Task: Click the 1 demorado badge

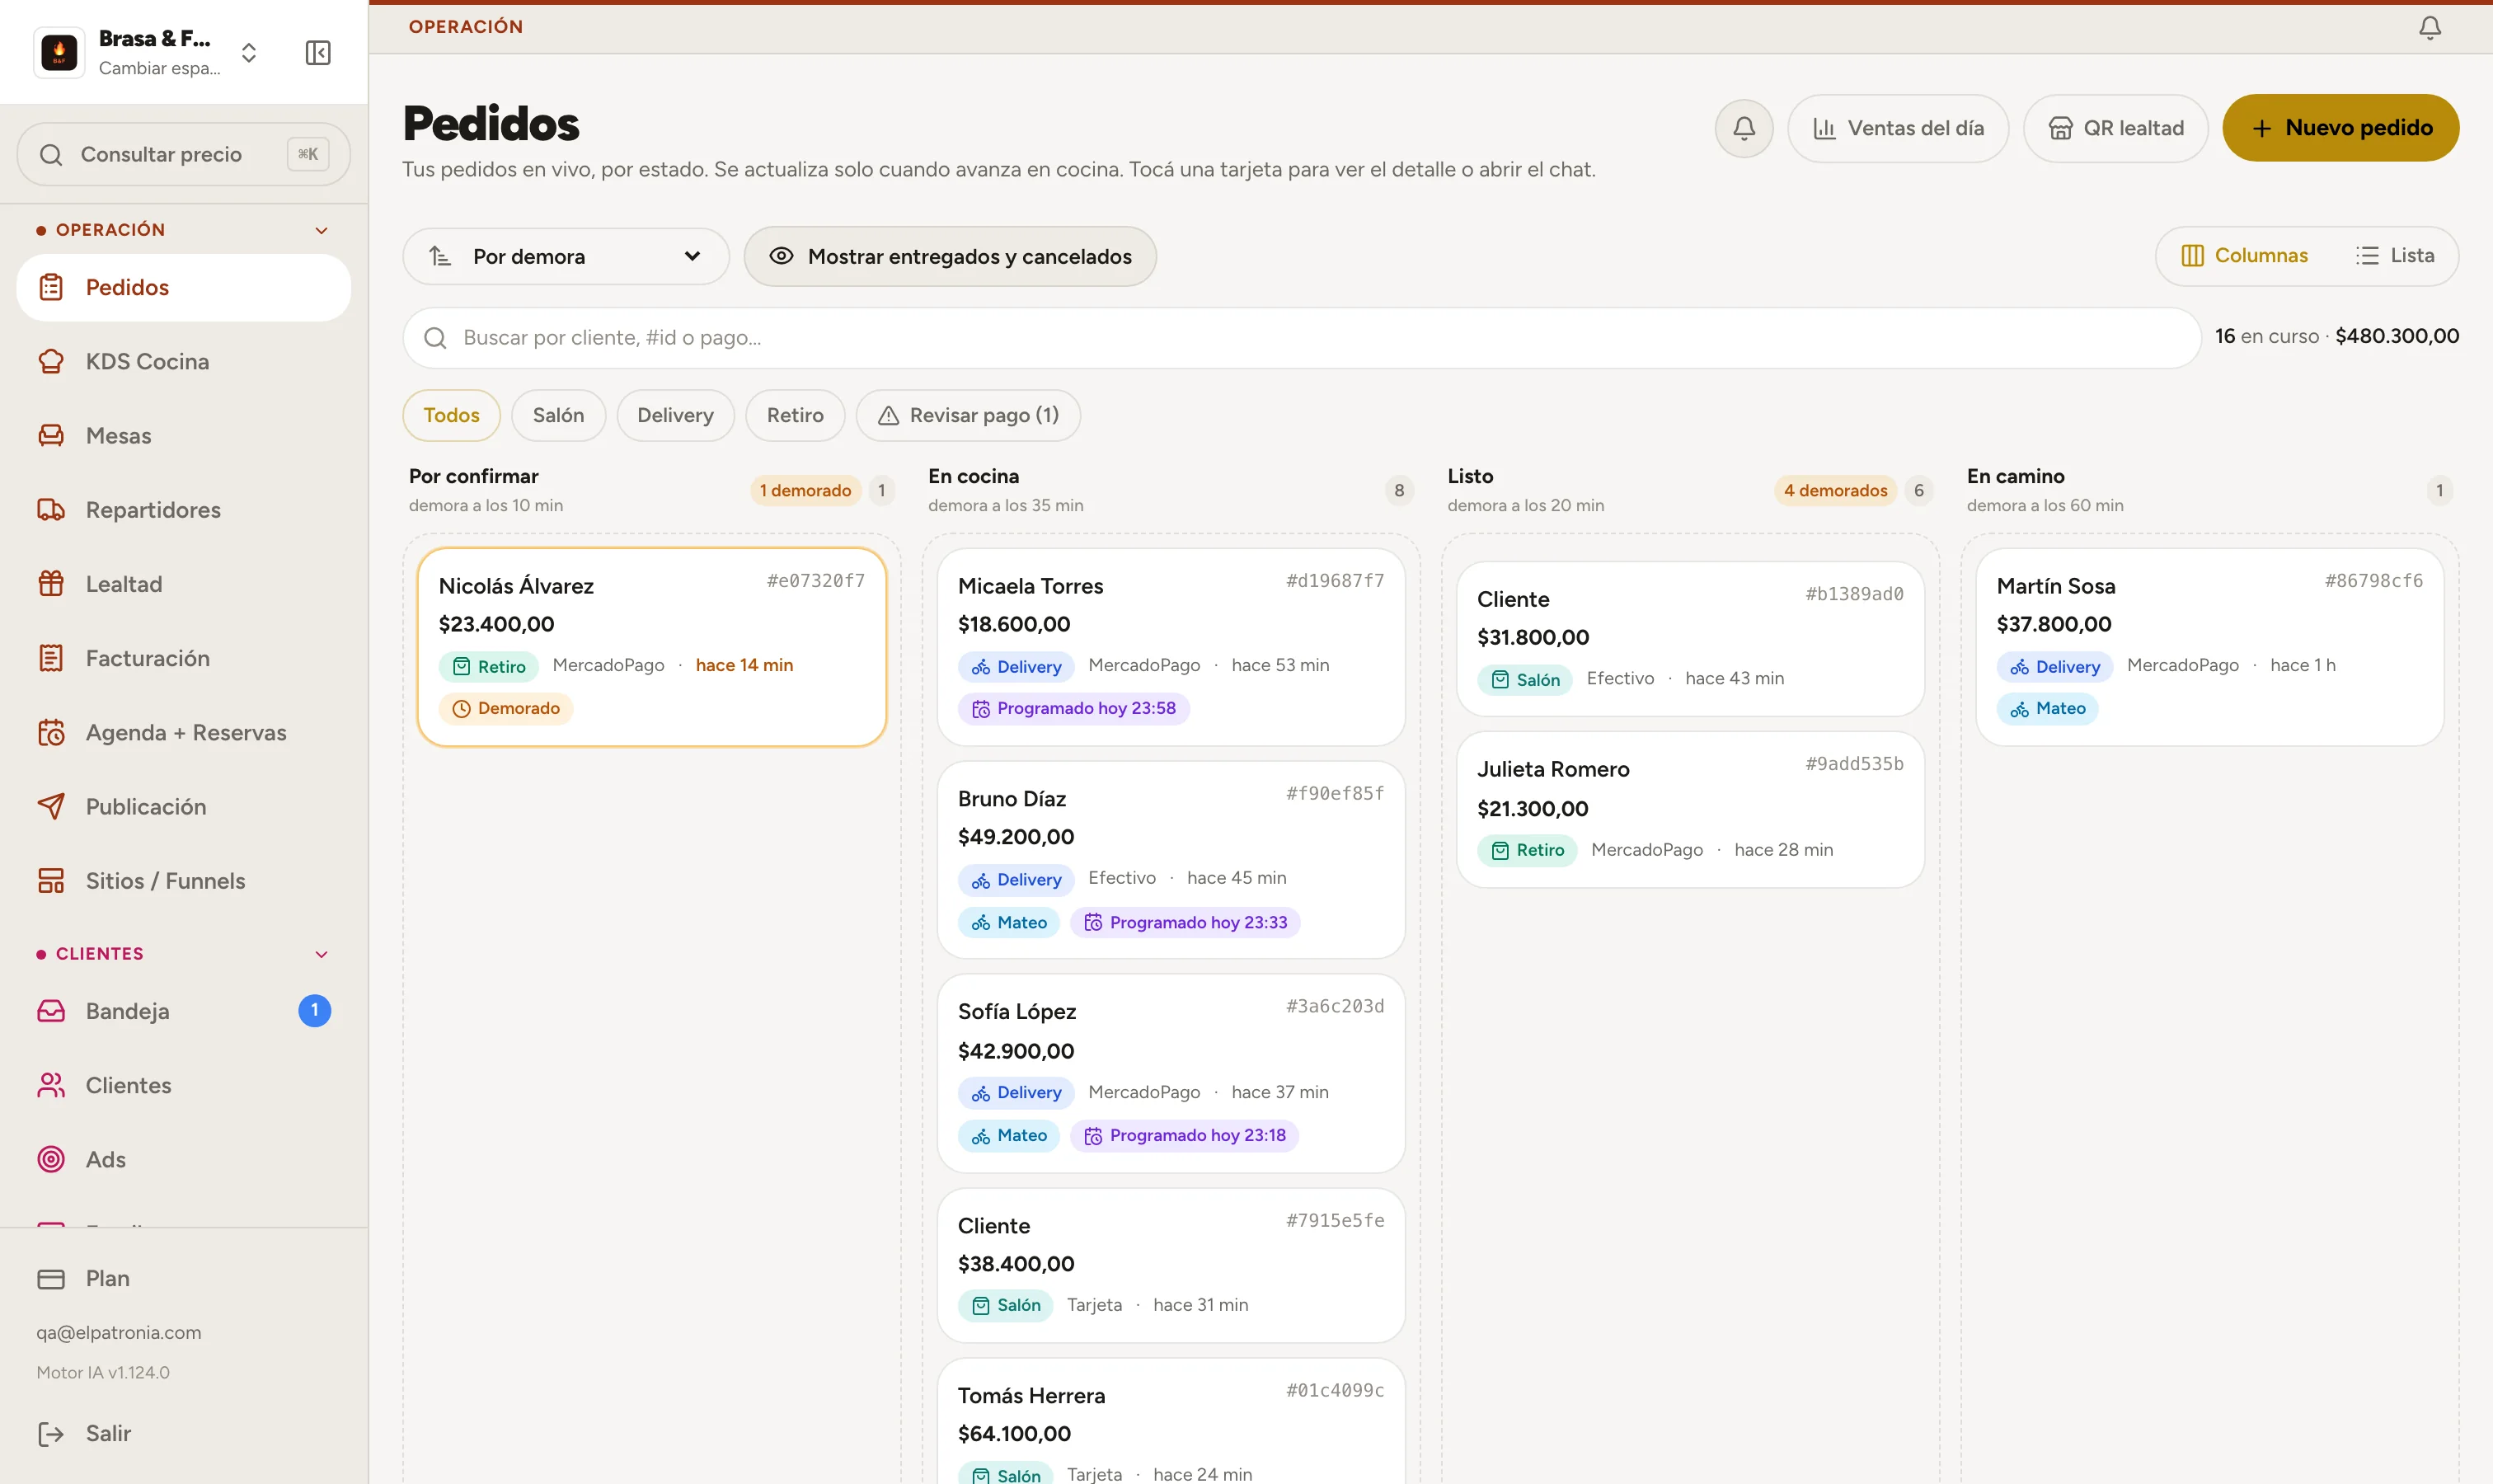Action: point(805,490)
